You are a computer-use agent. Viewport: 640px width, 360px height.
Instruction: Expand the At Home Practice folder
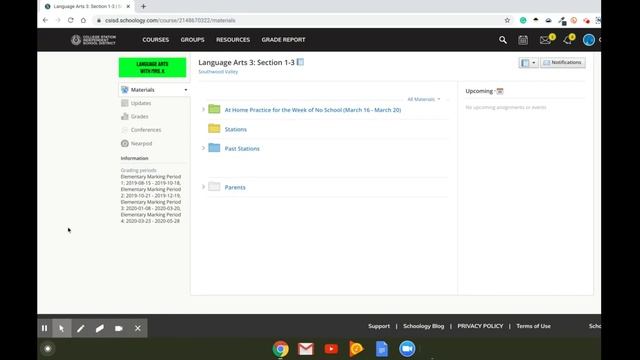click(203, 109)
